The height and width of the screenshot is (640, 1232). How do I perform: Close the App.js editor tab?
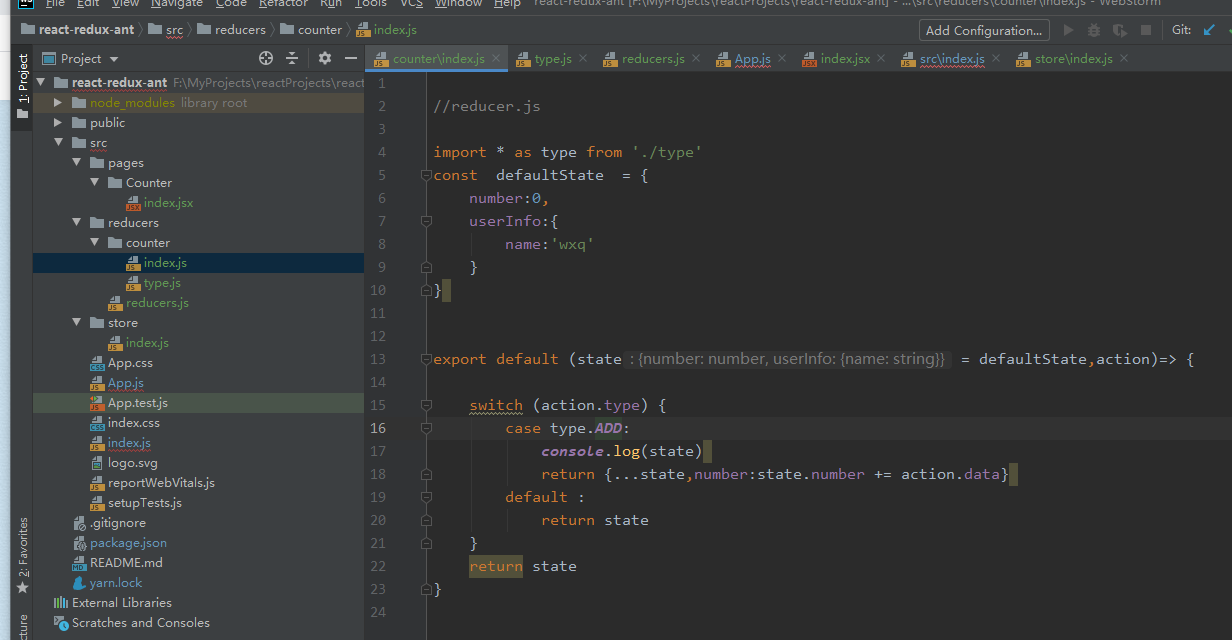point(783,59)
